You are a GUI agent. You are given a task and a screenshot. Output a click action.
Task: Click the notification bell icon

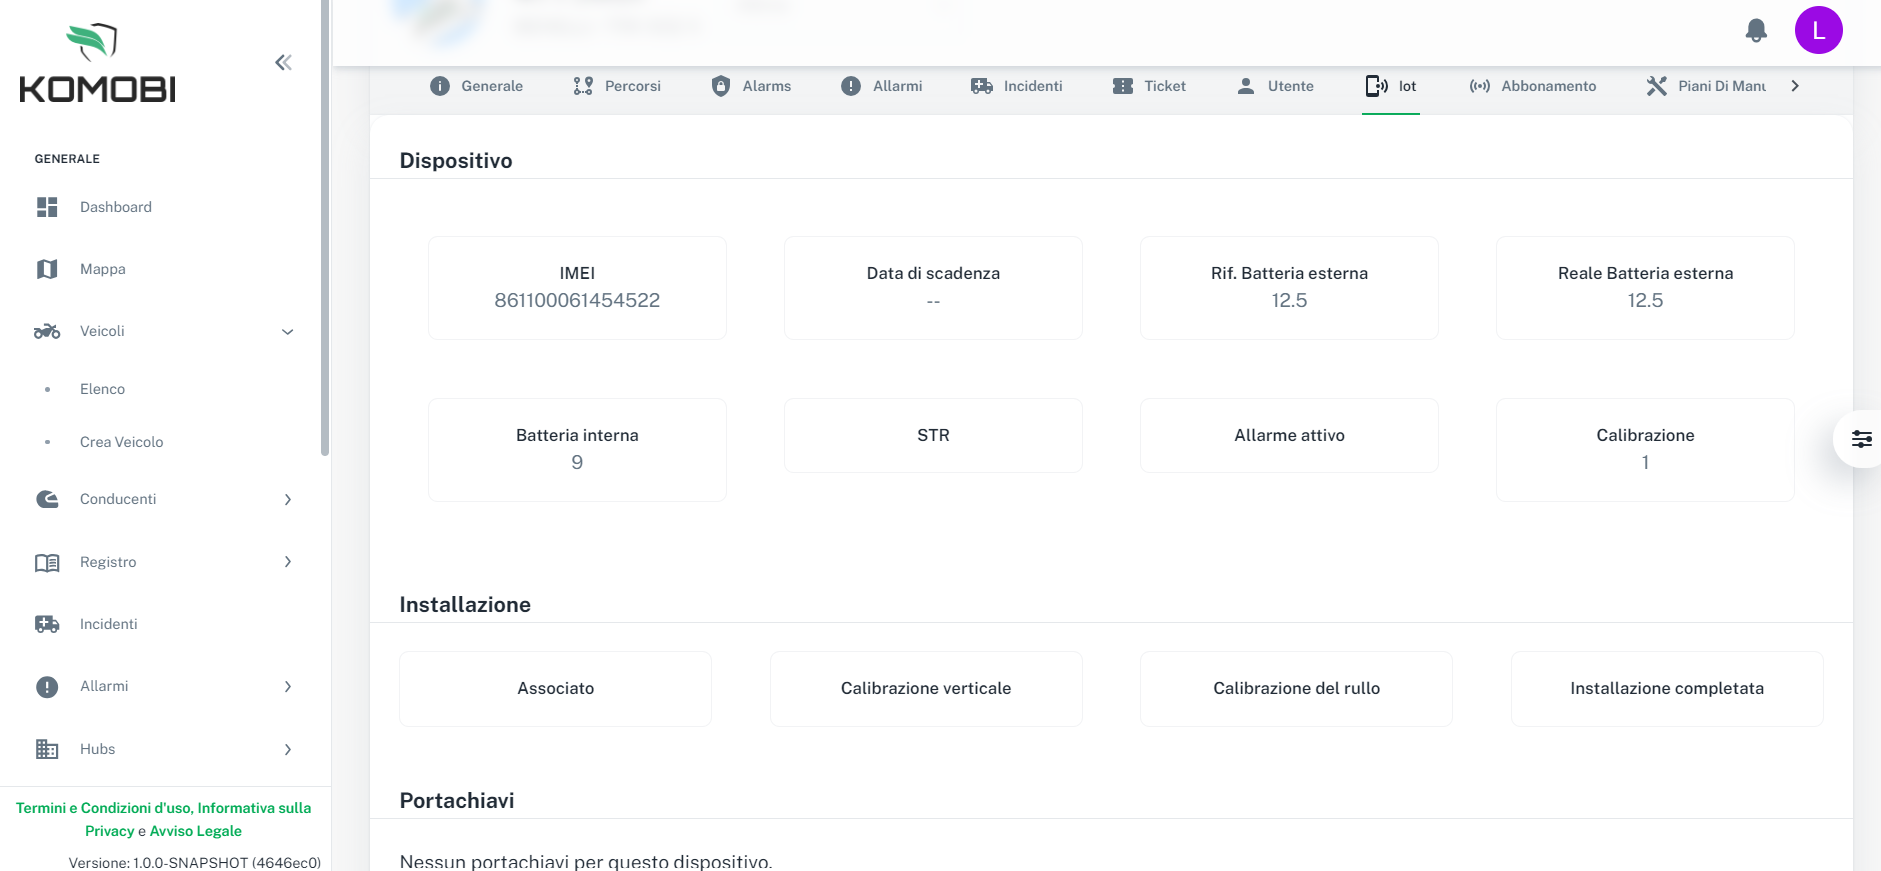(1756, 30)
